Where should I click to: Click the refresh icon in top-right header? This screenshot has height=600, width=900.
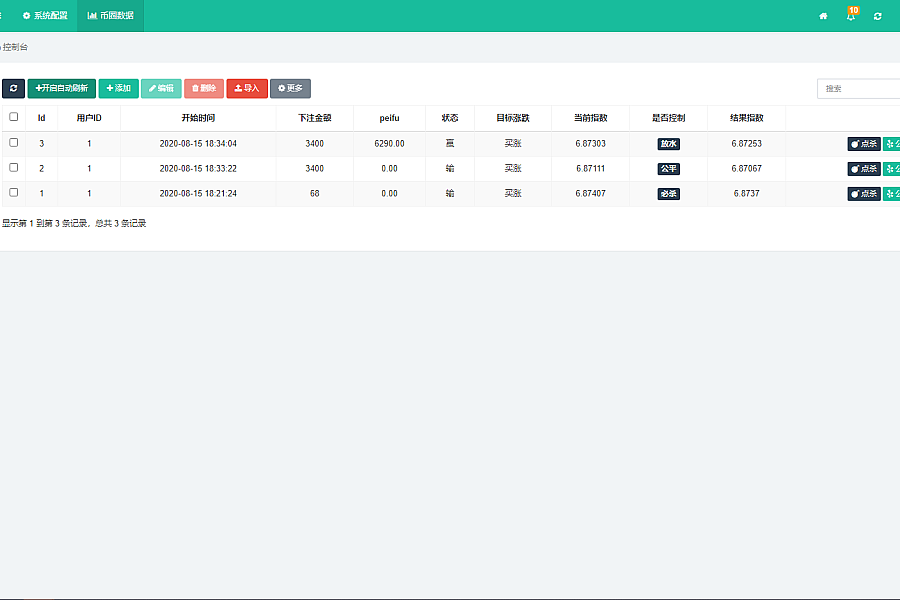click(x=878, y=16)
